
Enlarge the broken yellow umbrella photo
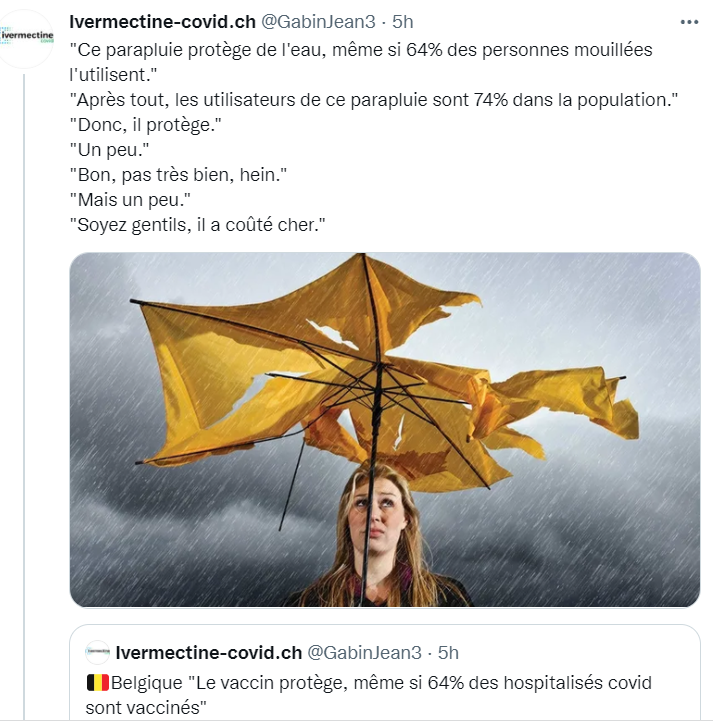[385, 429]
